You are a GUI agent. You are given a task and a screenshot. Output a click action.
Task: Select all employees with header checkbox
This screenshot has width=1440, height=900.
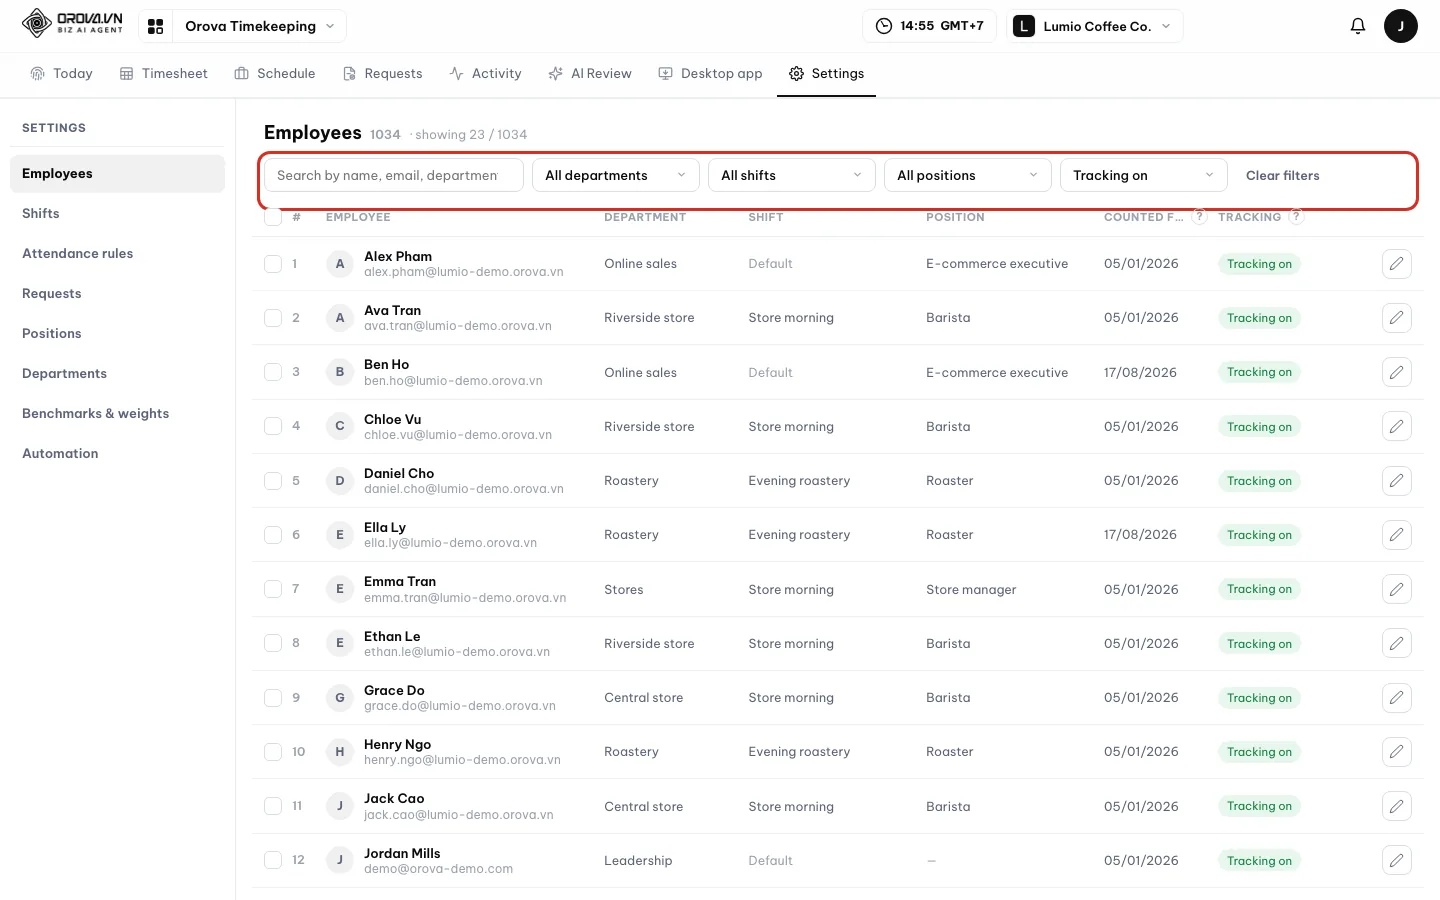click(x=273, y=216)
